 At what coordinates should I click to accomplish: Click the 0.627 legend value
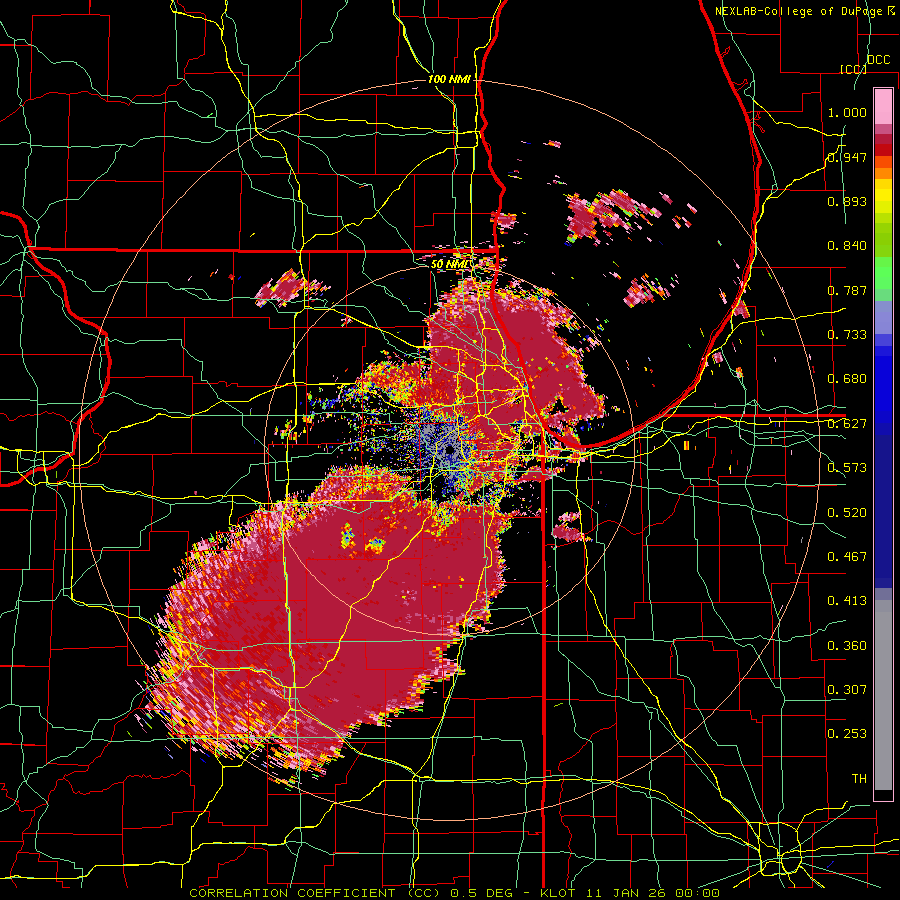click(847, 424)
